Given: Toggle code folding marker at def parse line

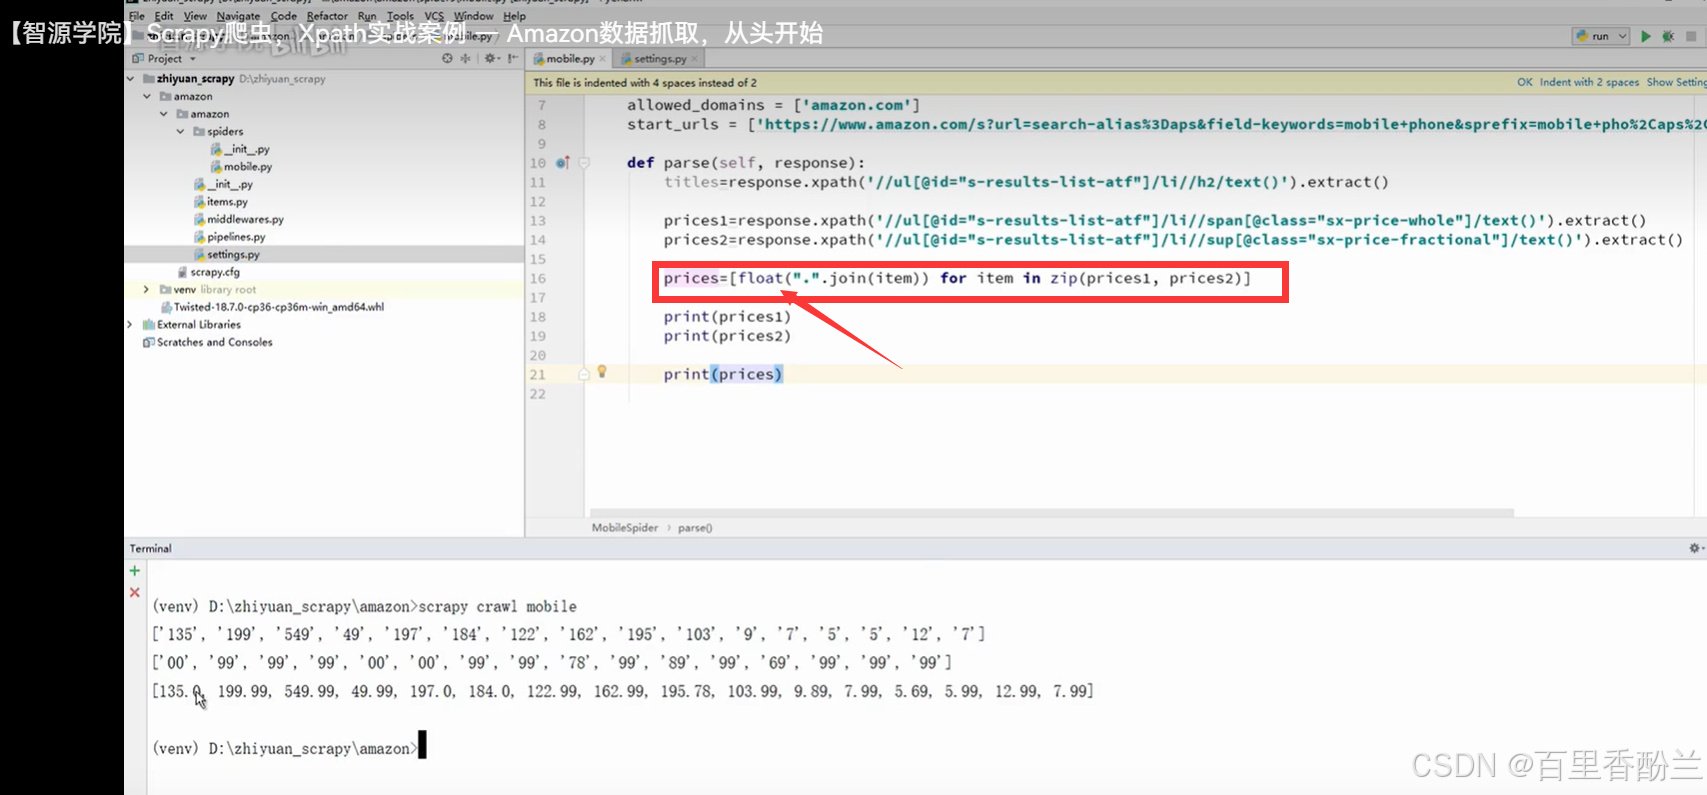Looking at the screenshot, I should [x=584, y=162].
